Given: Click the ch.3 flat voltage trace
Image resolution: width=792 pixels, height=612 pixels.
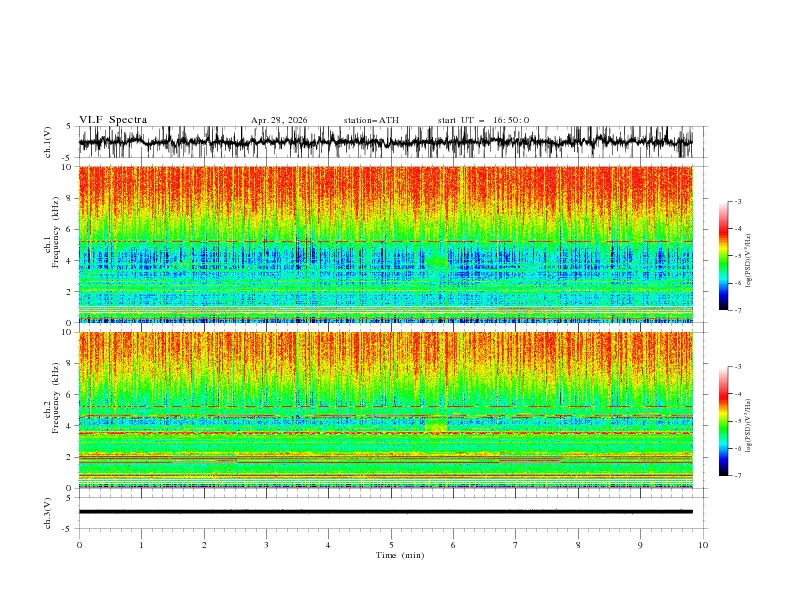Looking at the screenshot, I should tap(385, 512).
